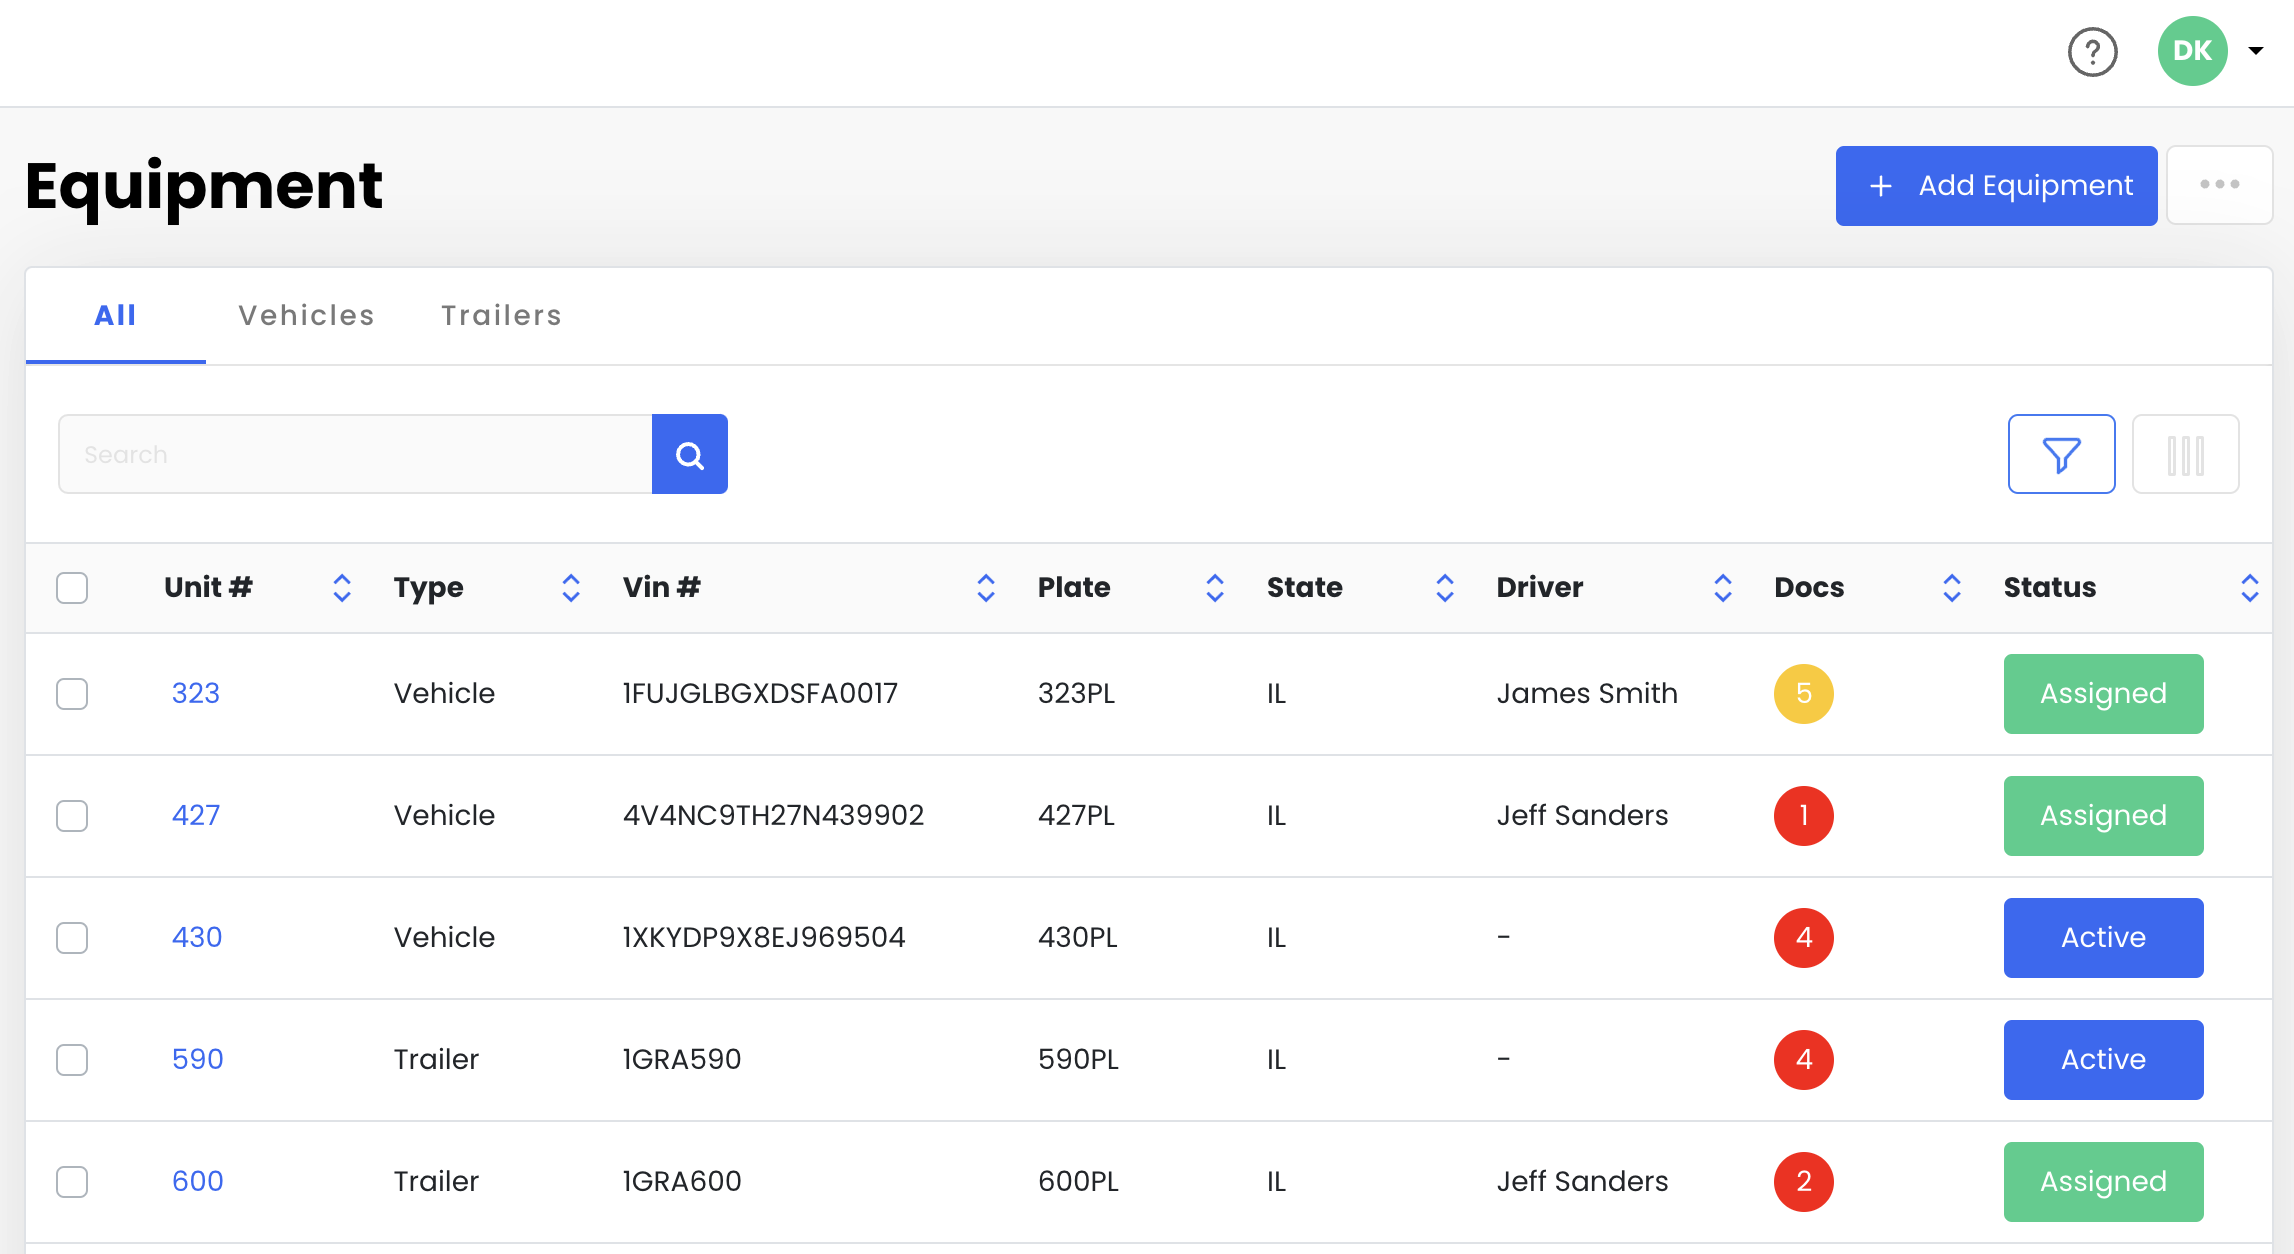Screen dimensions: 2294x1254
Task: Open the unit 590 link
Action: coord(197,1059)
